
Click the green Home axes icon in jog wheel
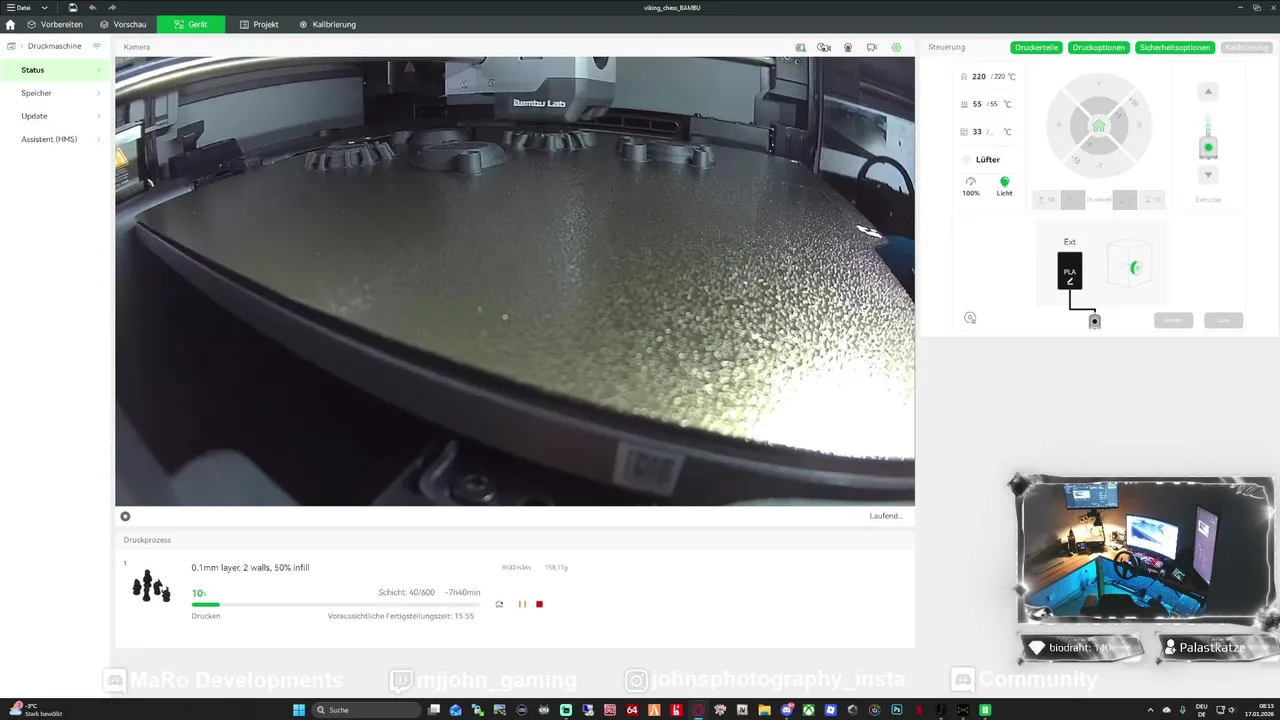(1099, 126)
